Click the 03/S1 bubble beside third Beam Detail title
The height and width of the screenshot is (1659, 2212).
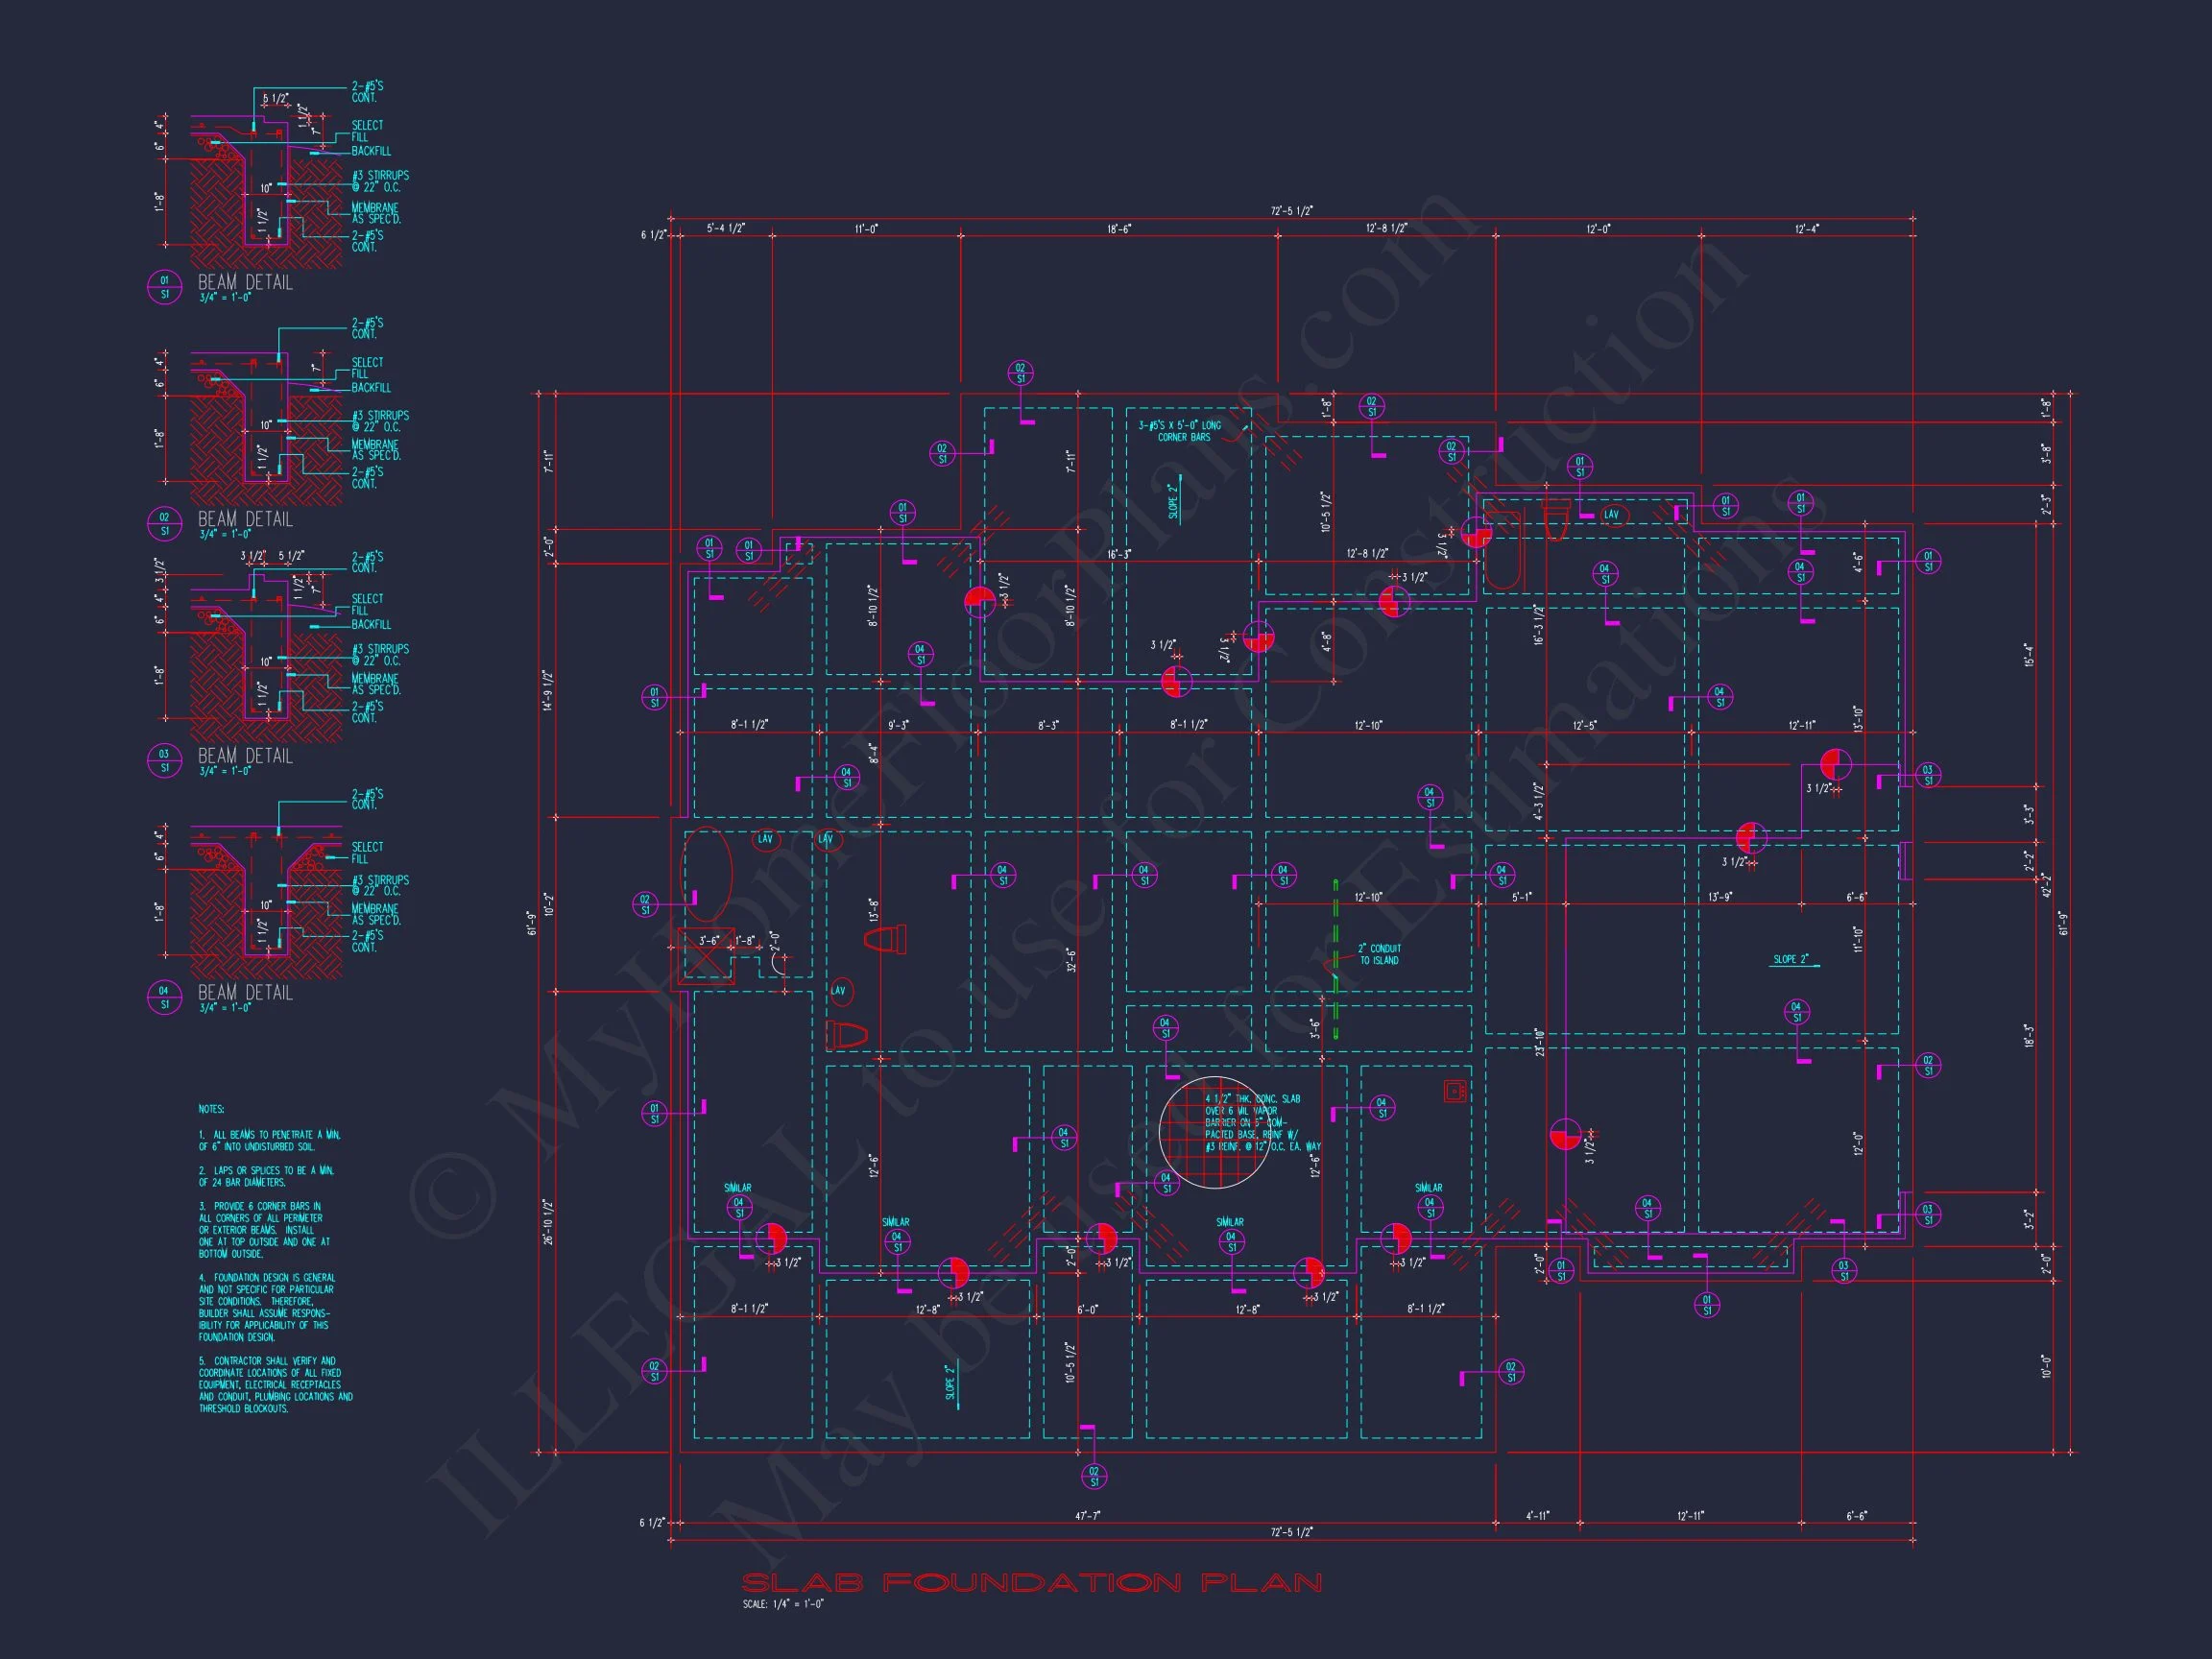[164, 761]
